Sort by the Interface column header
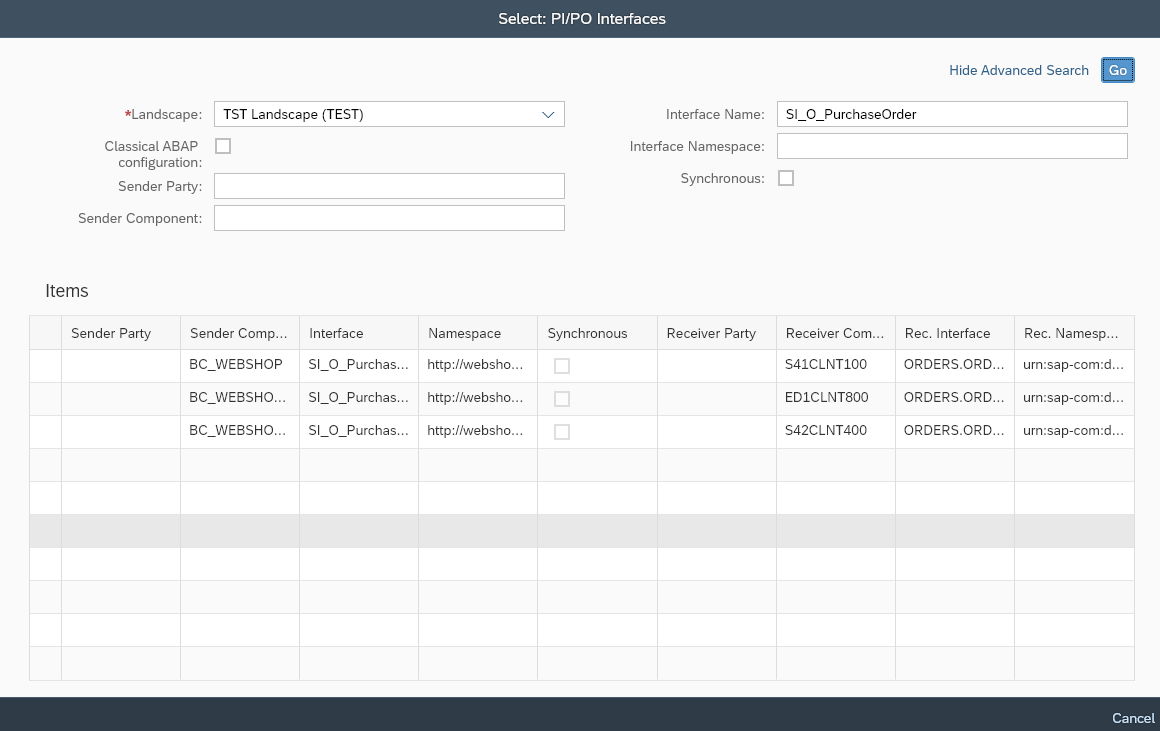1160x731 pixels. click(x=336, y=333)
